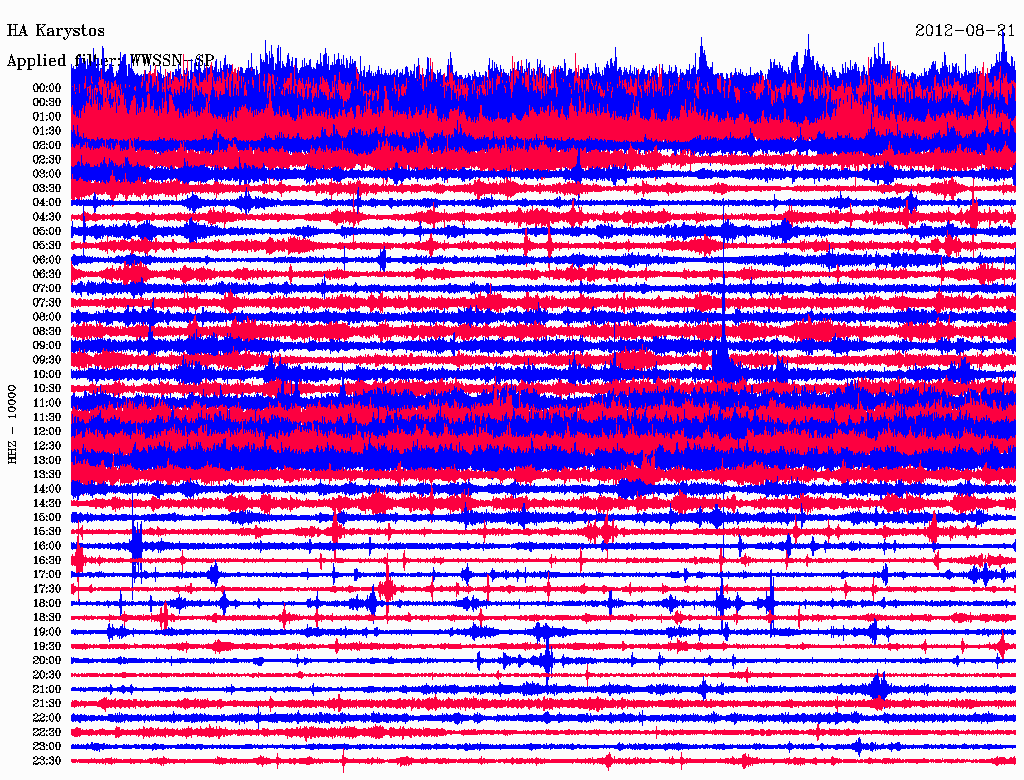The width and height of the screenshot is (1024, 780).
Task: Select the 00:00 time label
Action: 46,88
